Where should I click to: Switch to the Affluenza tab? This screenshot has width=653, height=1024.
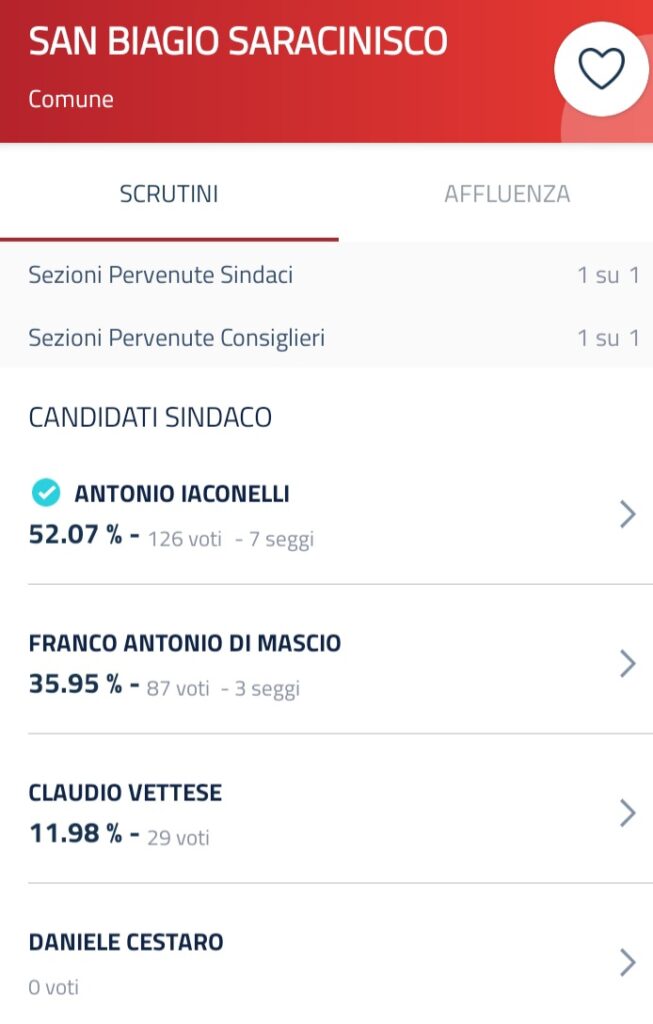click(507, 194)
